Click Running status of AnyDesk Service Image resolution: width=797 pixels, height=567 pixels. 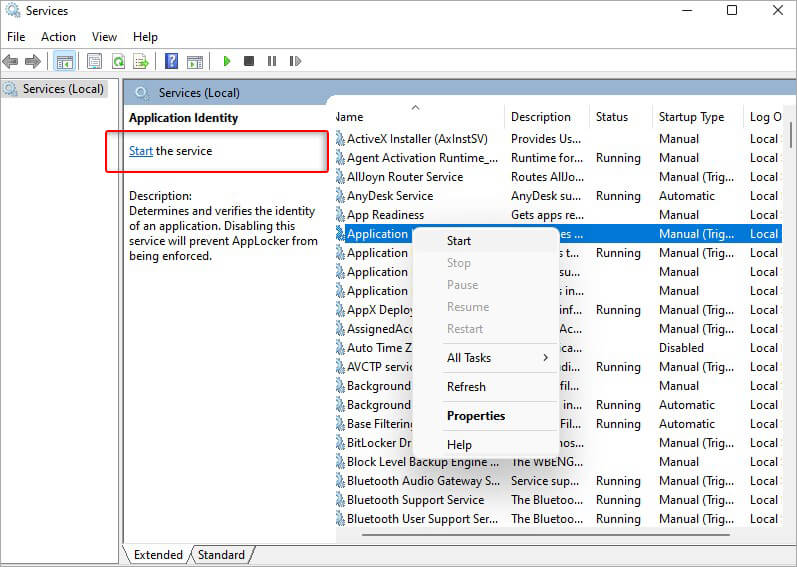(x=618, y=196)
